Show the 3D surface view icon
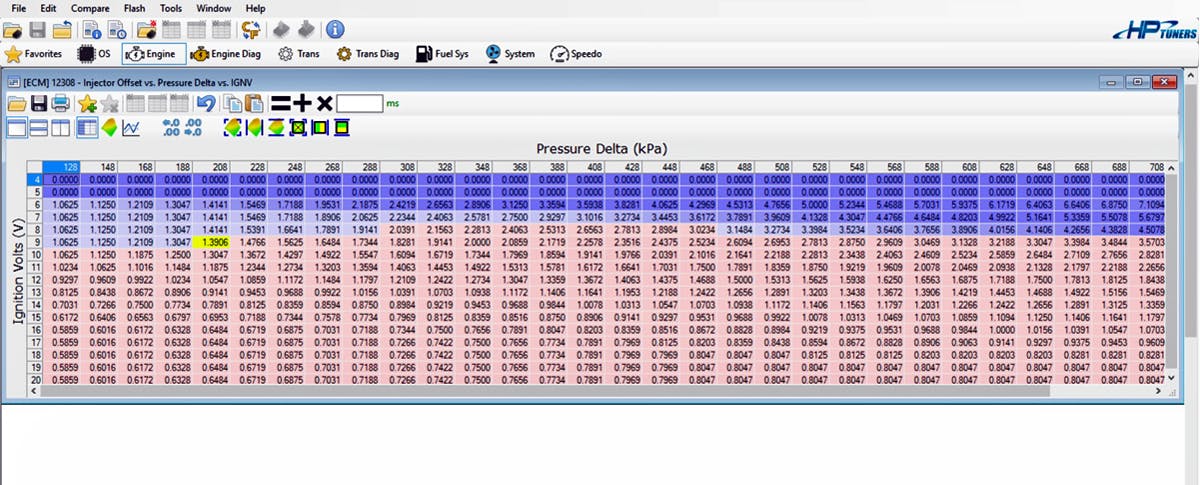This screenshot has width=1200, height=485. 109,128
